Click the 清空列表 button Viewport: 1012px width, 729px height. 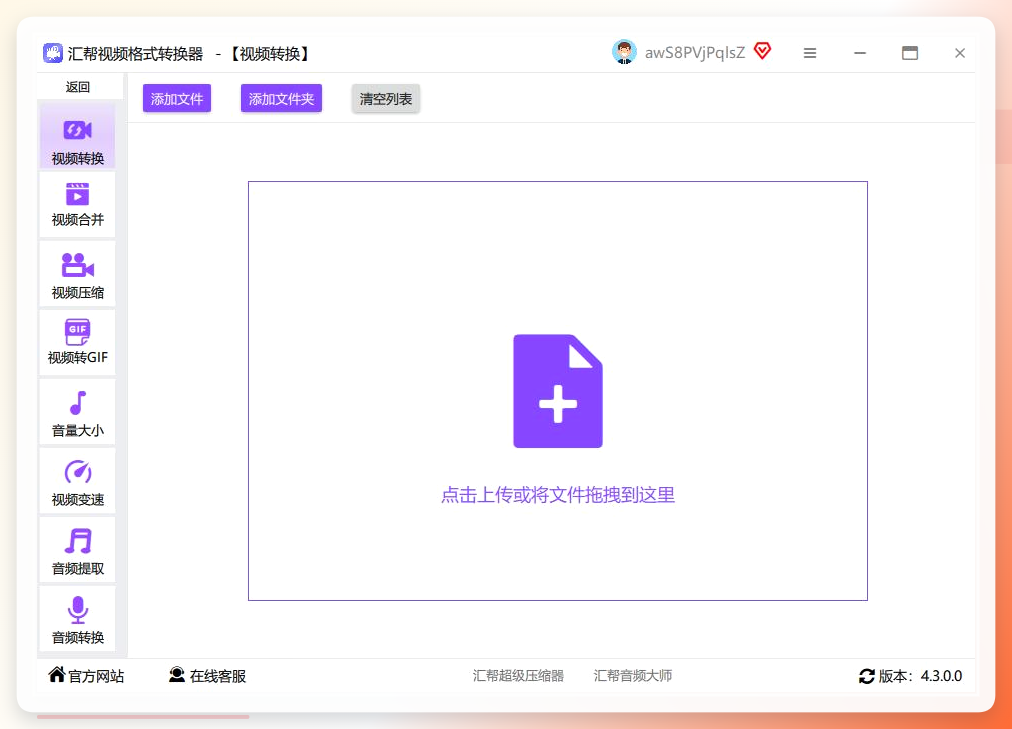(x=386, y=99)
